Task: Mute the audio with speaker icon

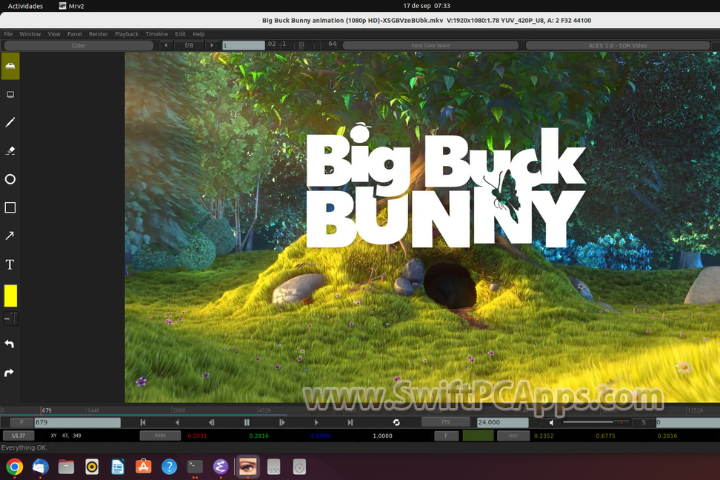Action: [551, 422]
